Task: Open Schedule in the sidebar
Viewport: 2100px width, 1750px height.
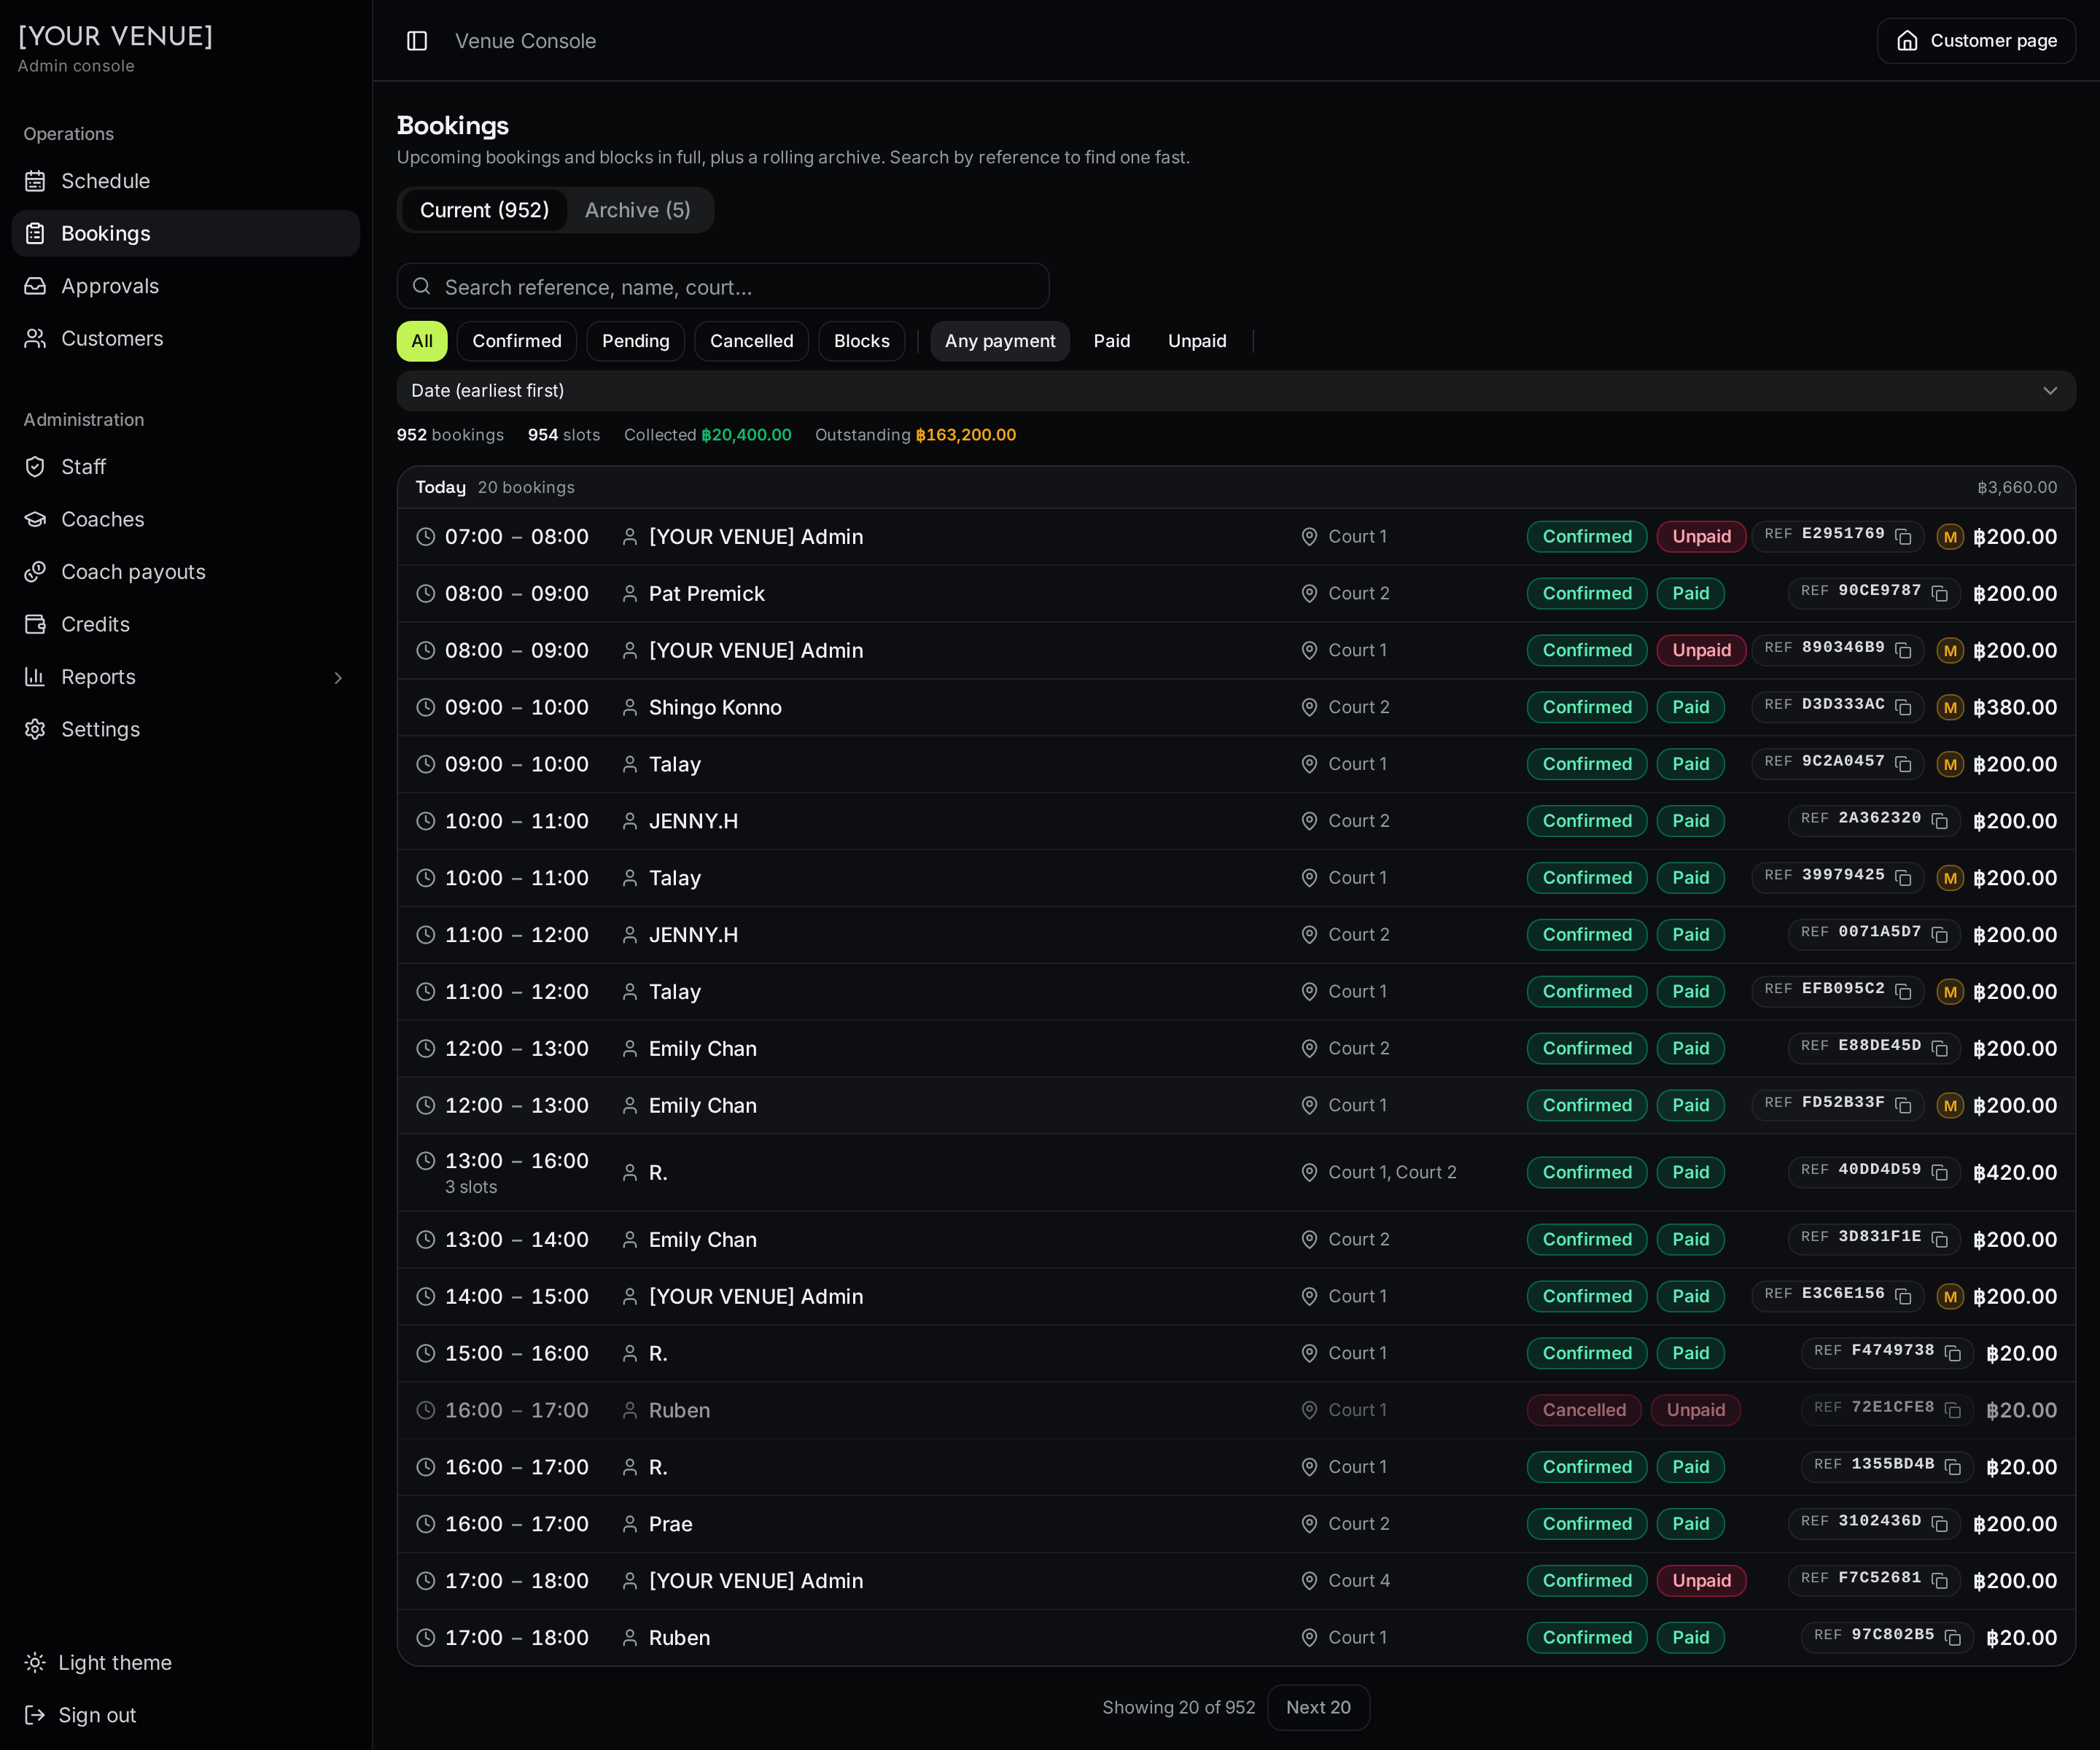Action: tap(186, 181)
